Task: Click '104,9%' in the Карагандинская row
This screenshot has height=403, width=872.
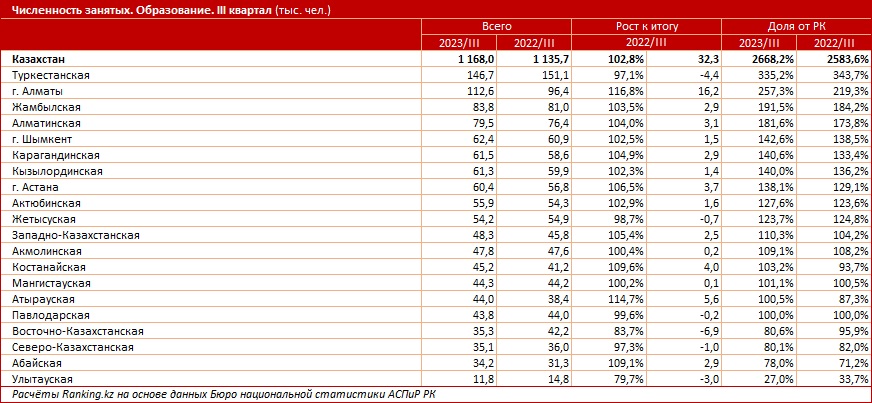Action: click(627, 156)
